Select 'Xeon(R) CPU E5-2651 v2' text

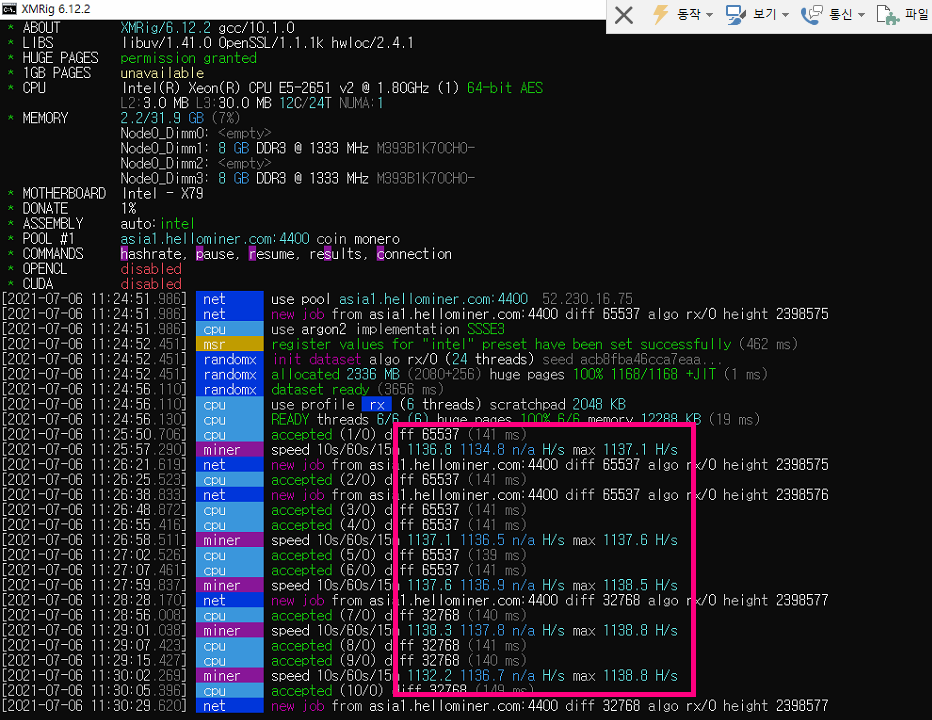coord(271,88)
